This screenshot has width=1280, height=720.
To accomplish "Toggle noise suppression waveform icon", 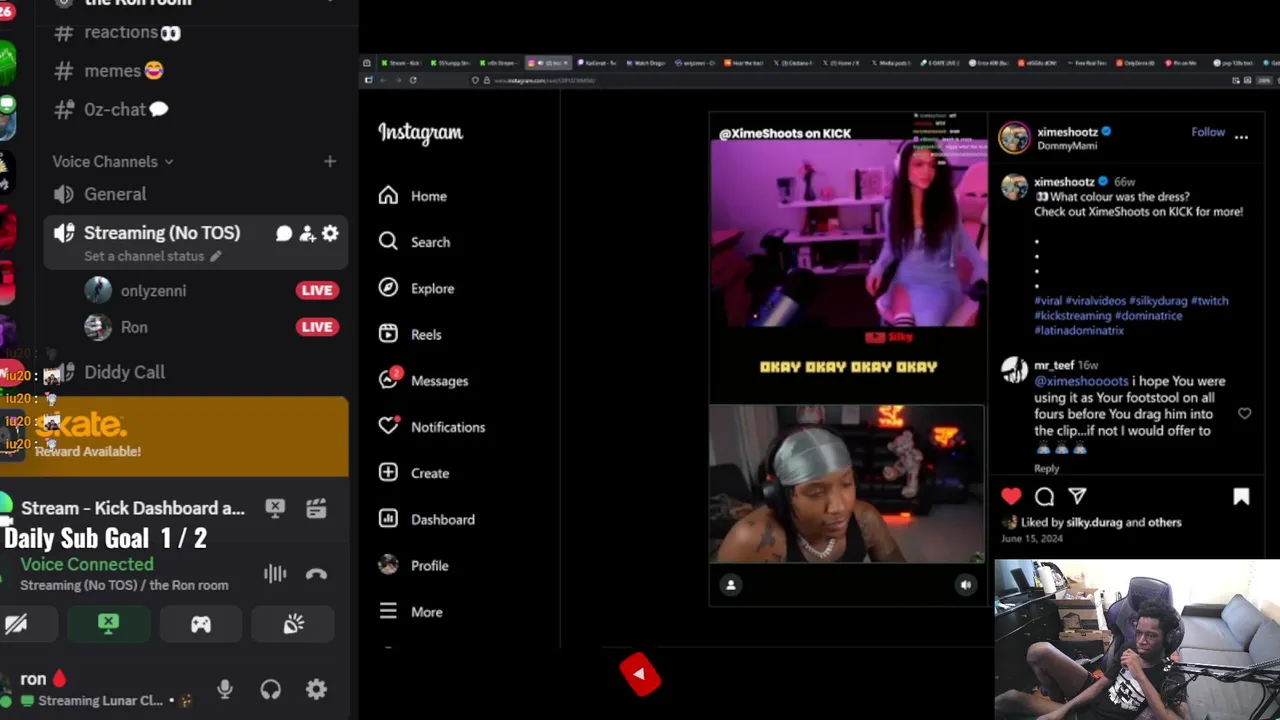I will [275, 574].
